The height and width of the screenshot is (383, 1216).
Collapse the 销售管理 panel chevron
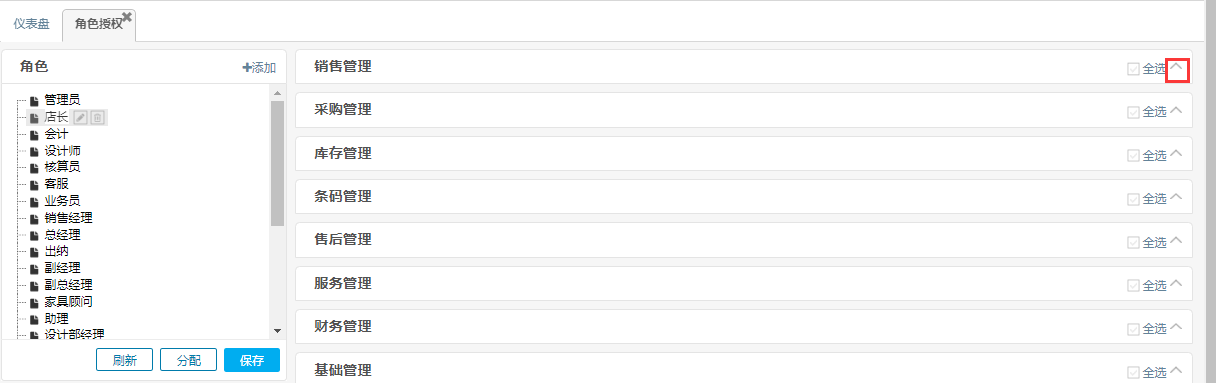1177,69
